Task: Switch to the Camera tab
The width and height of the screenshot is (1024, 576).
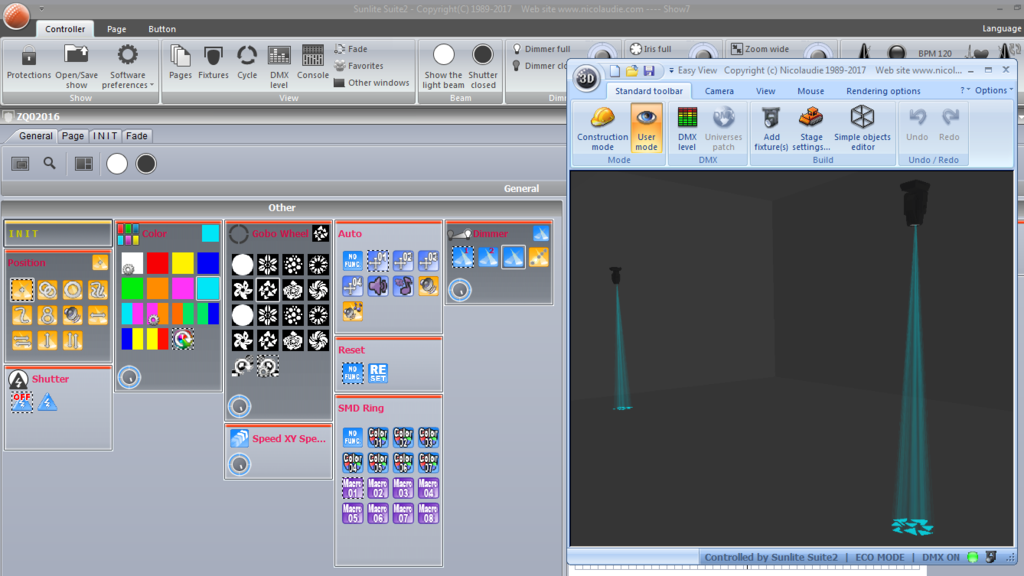Action: click(719, 91)
